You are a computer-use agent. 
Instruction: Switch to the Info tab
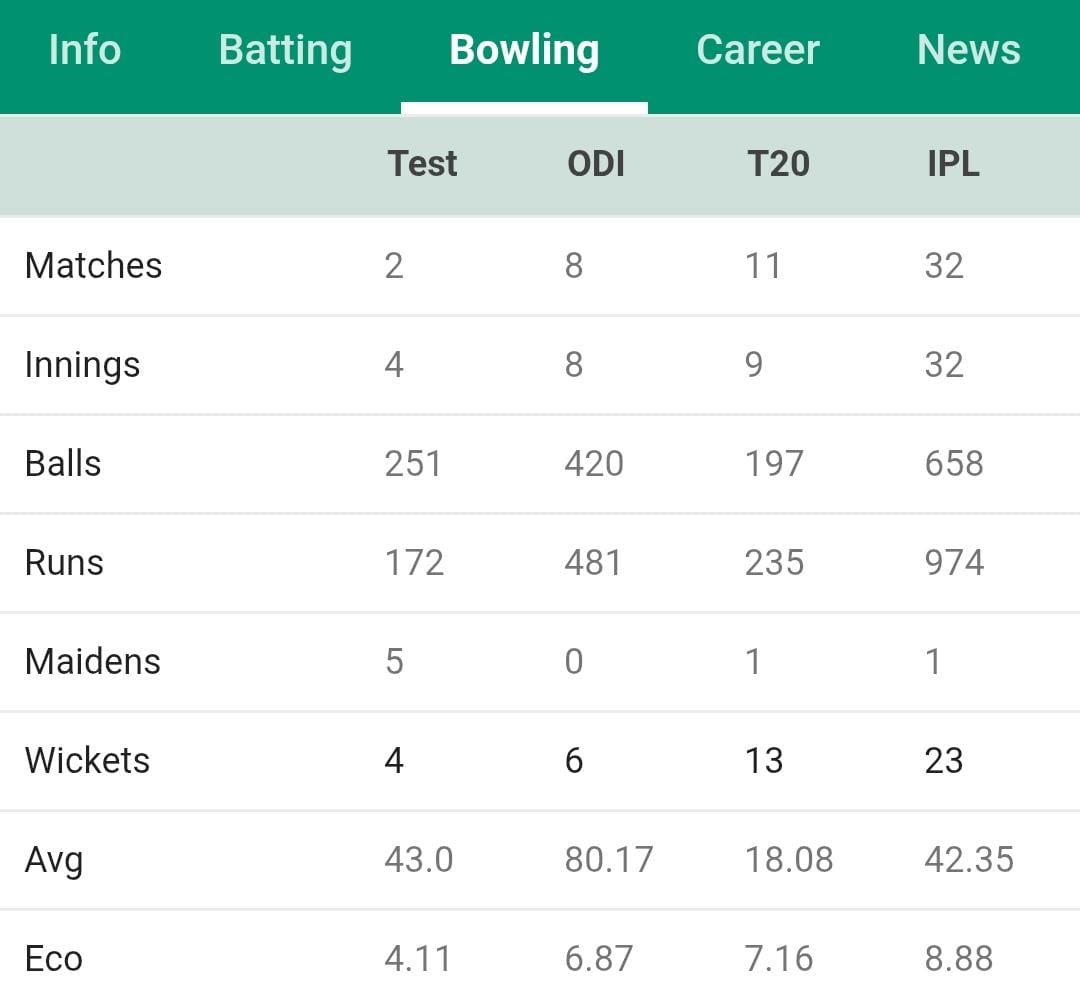[85, 50]
